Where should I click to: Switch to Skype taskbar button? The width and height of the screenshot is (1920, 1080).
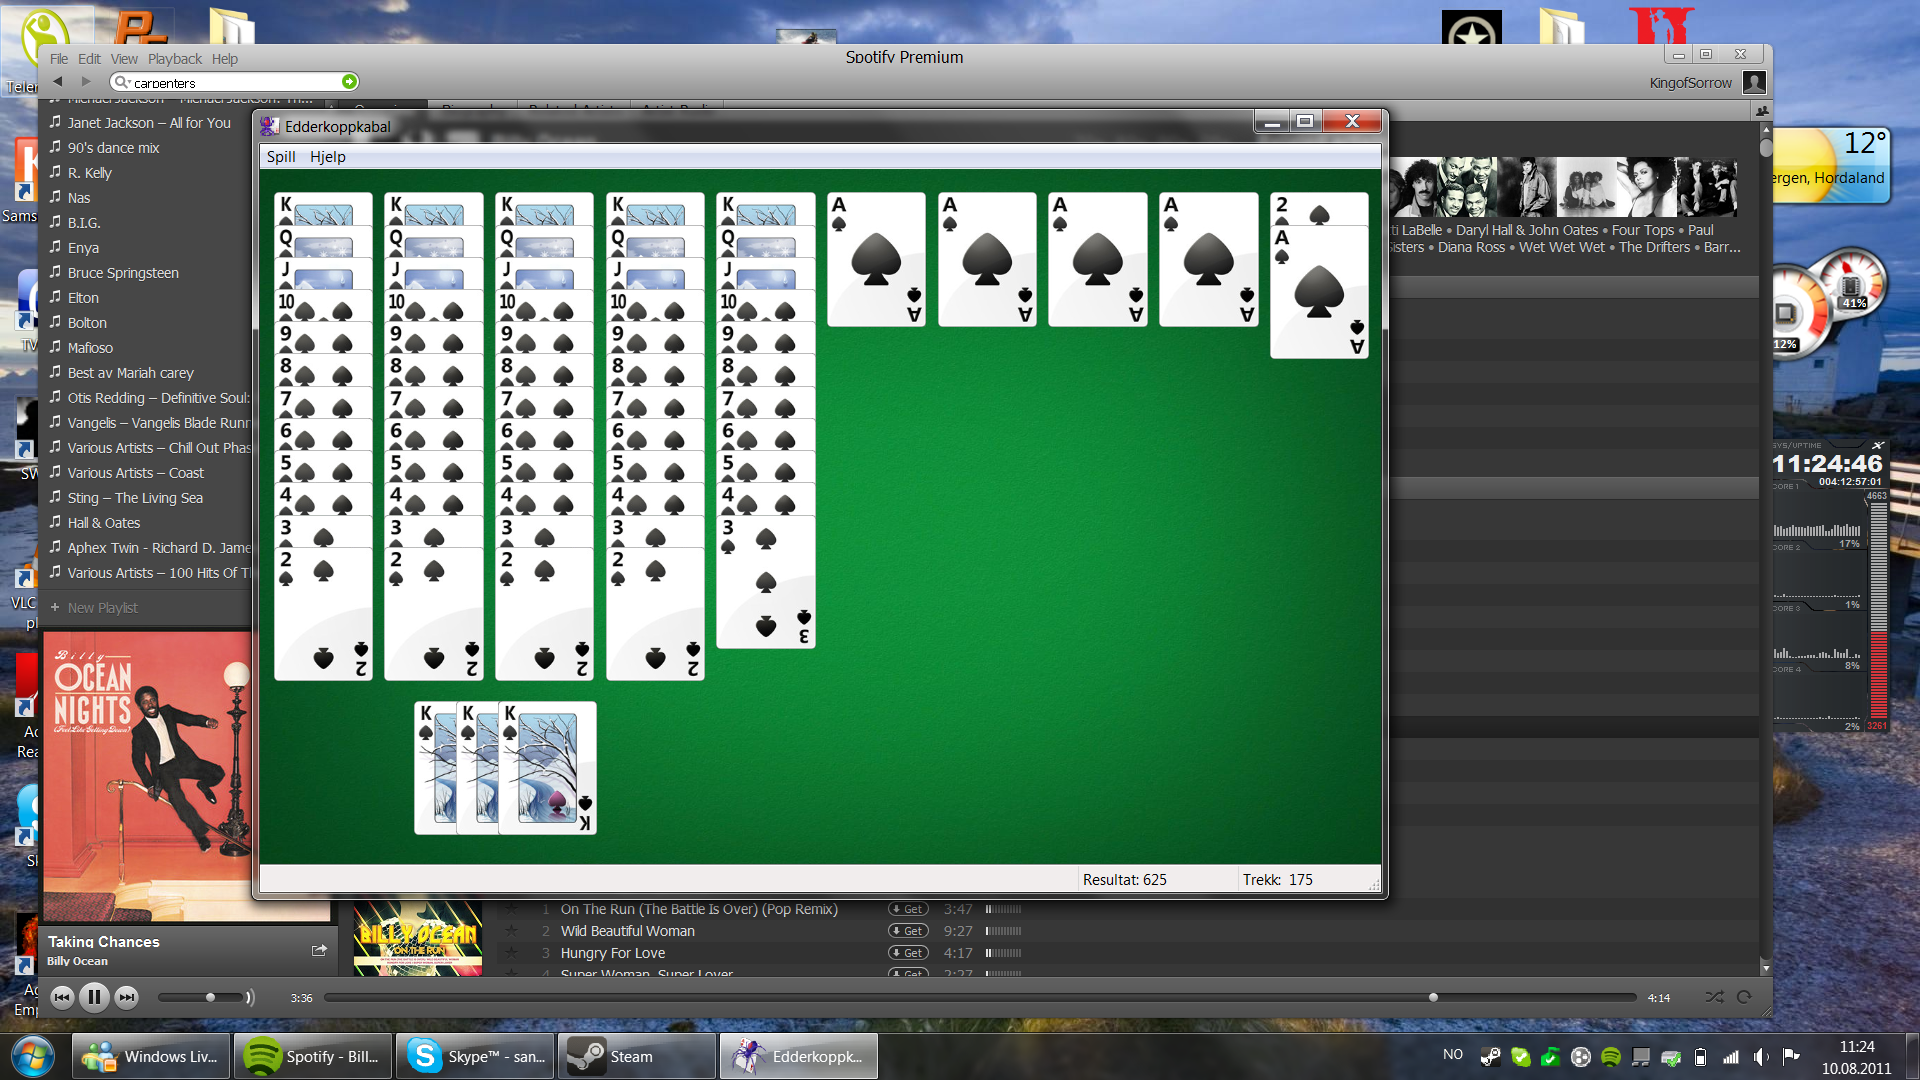475,1056
